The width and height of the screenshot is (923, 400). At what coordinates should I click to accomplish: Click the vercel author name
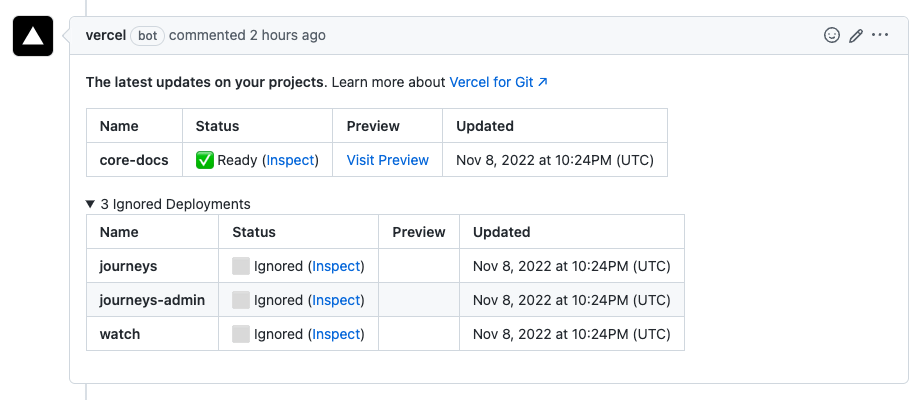pyautogui.click(x=106, y=35)
